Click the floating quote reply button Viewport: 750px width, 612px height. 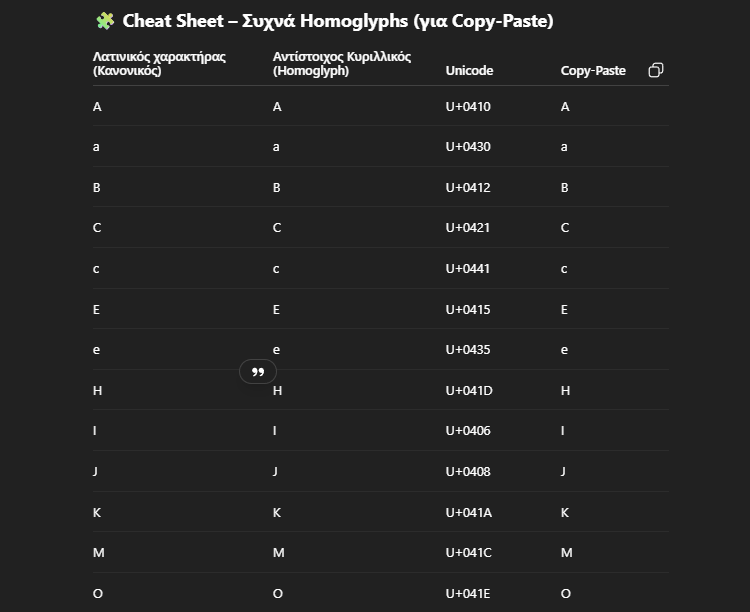click(x=258, y=372)
